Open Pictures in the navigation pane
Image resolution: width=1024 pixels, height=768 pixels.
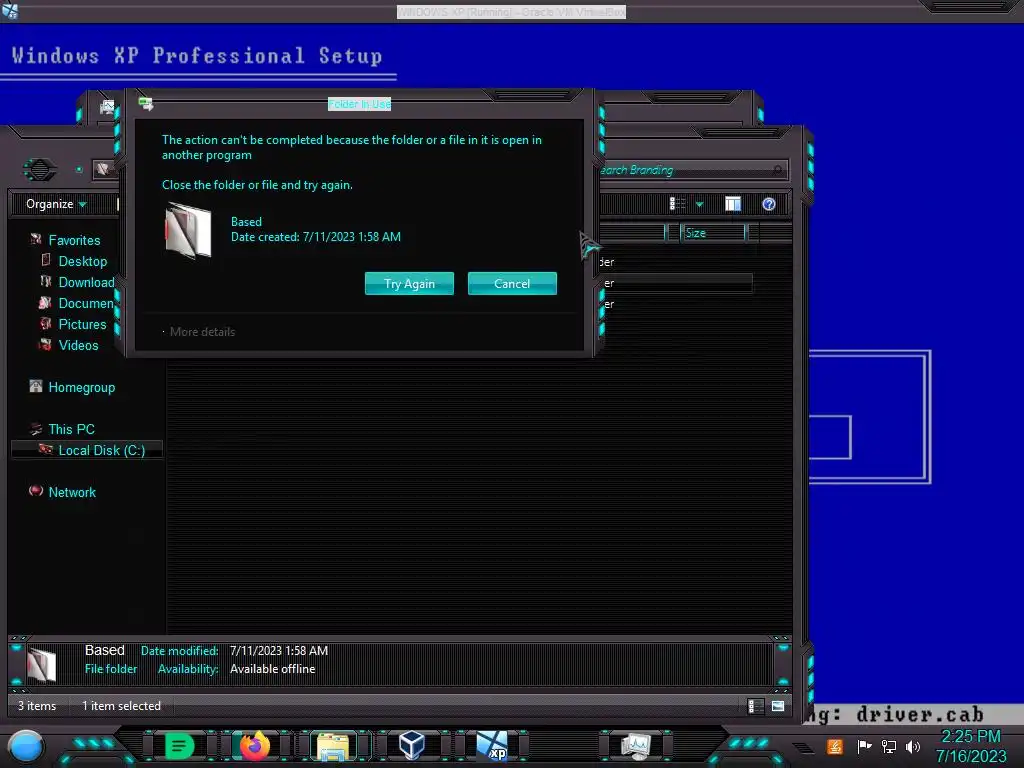coord(82,324)
